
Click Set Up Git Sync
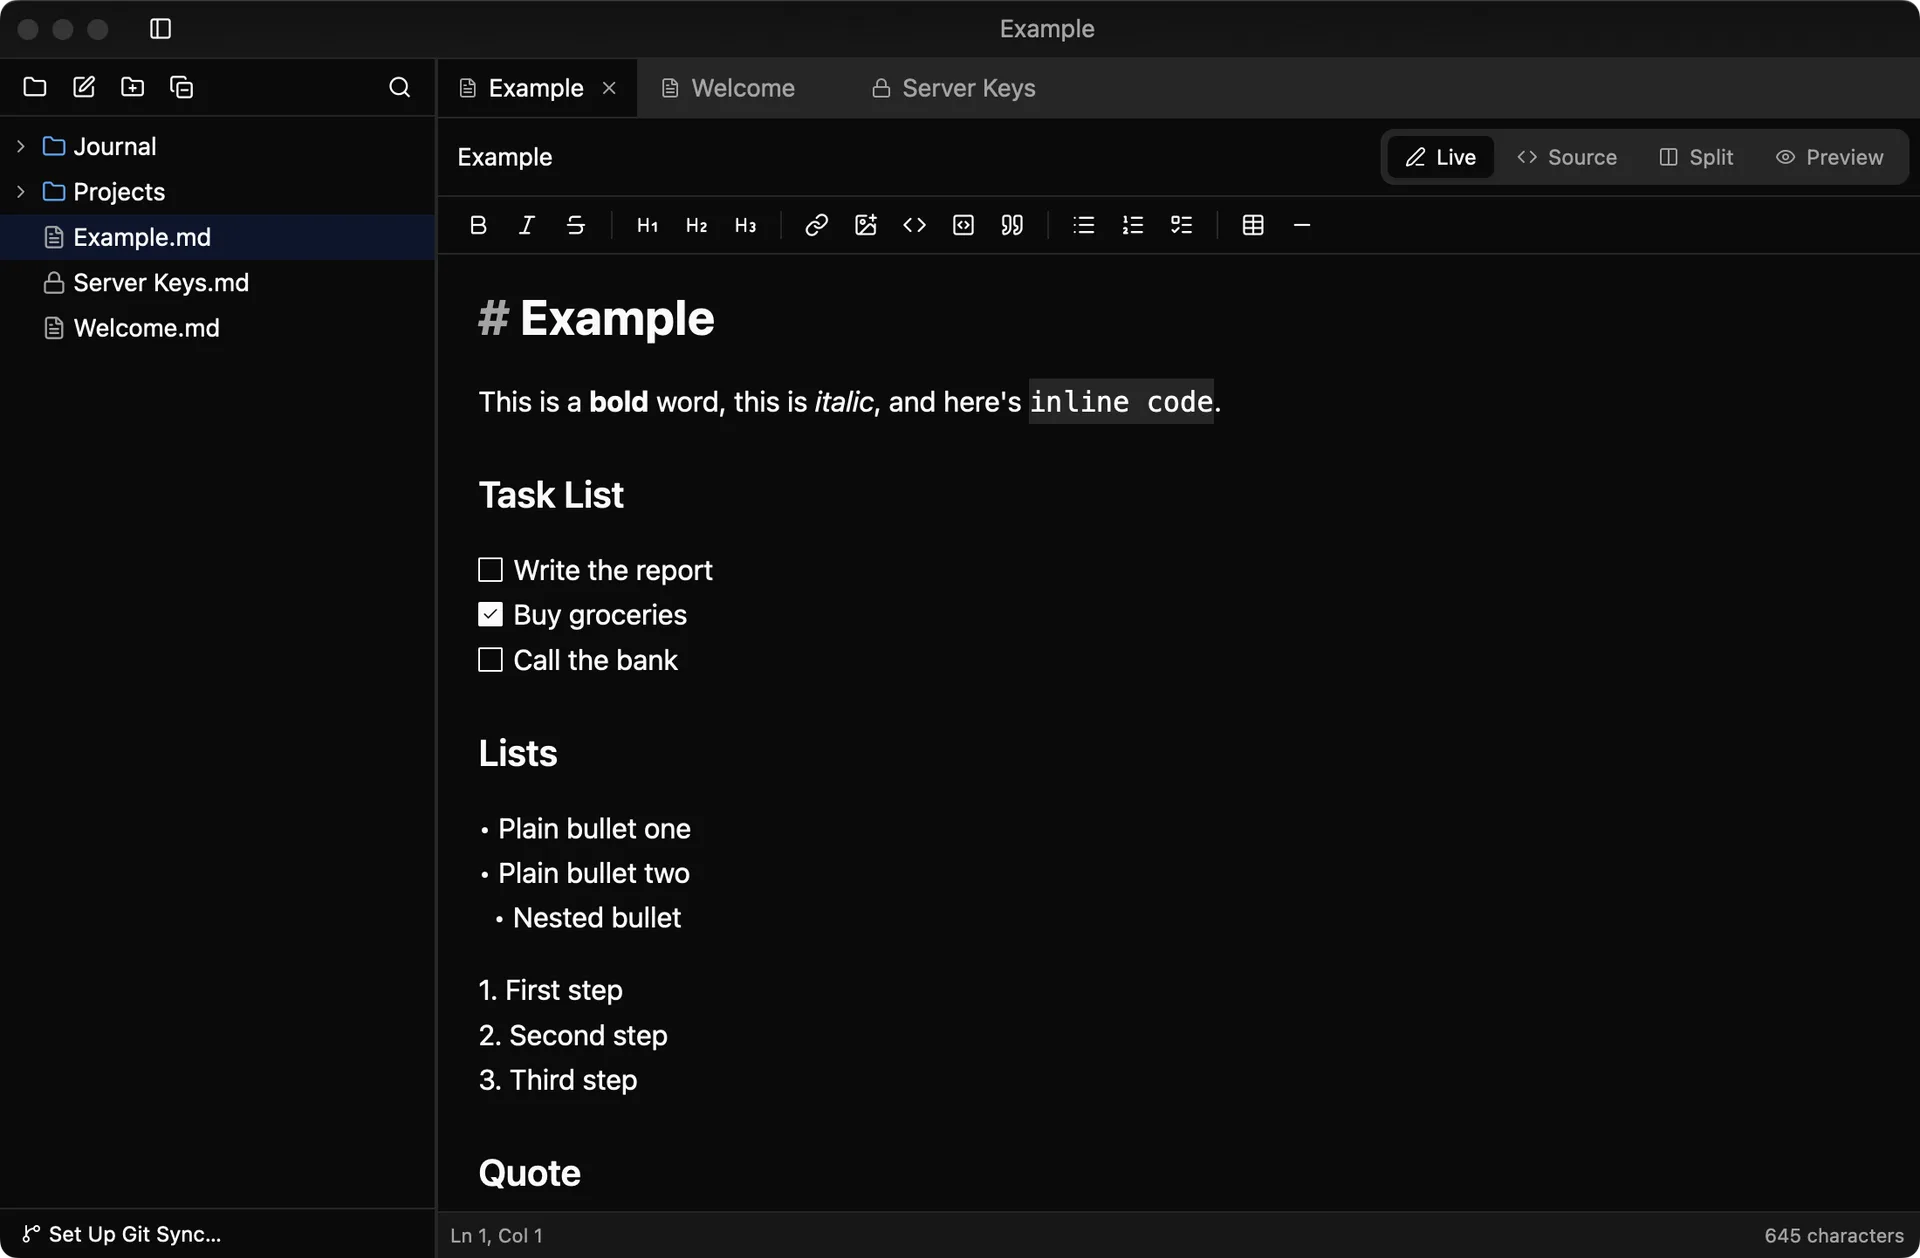[x=121, y=1234]
